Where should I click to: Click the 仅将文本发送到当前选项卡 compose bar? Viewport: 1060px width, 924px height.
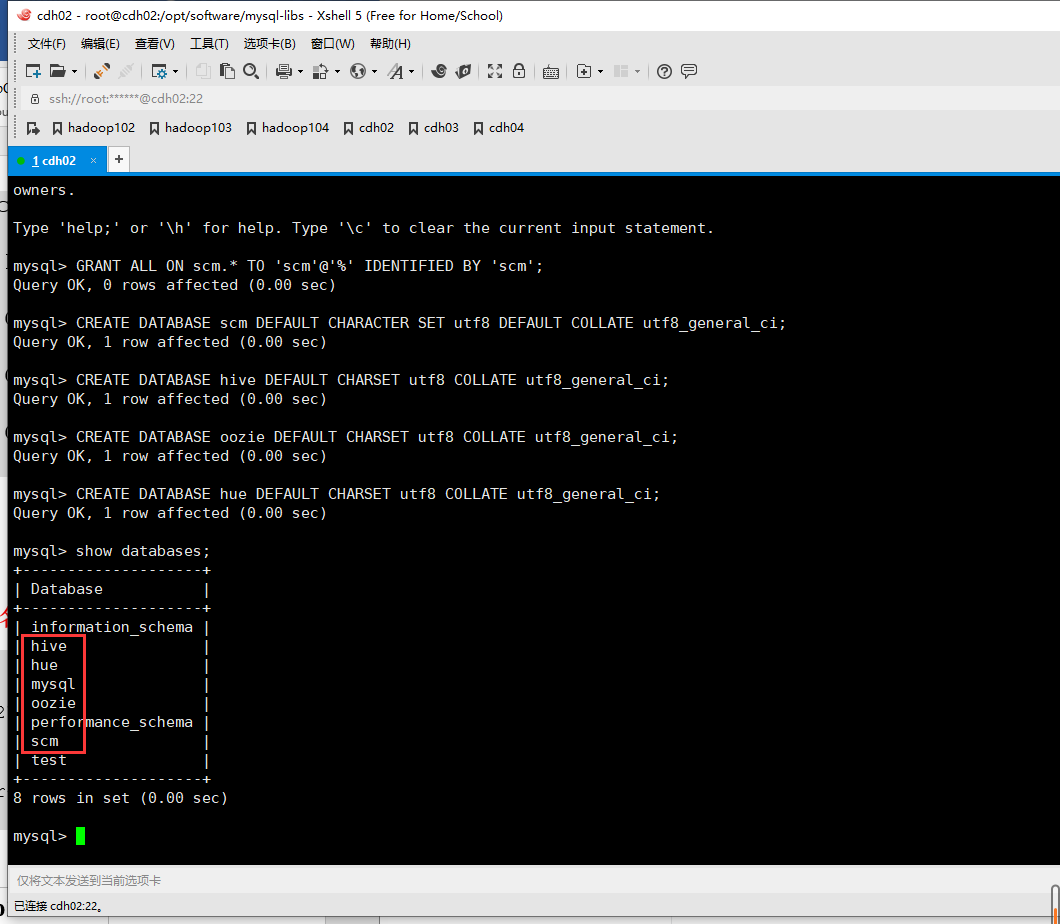(534, 881)
